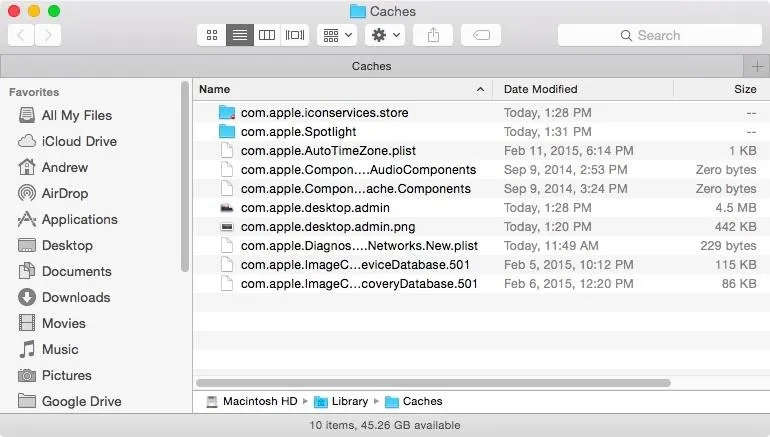770x437 pixels.
Task: Open Music in sidebar
Action: 49,350
